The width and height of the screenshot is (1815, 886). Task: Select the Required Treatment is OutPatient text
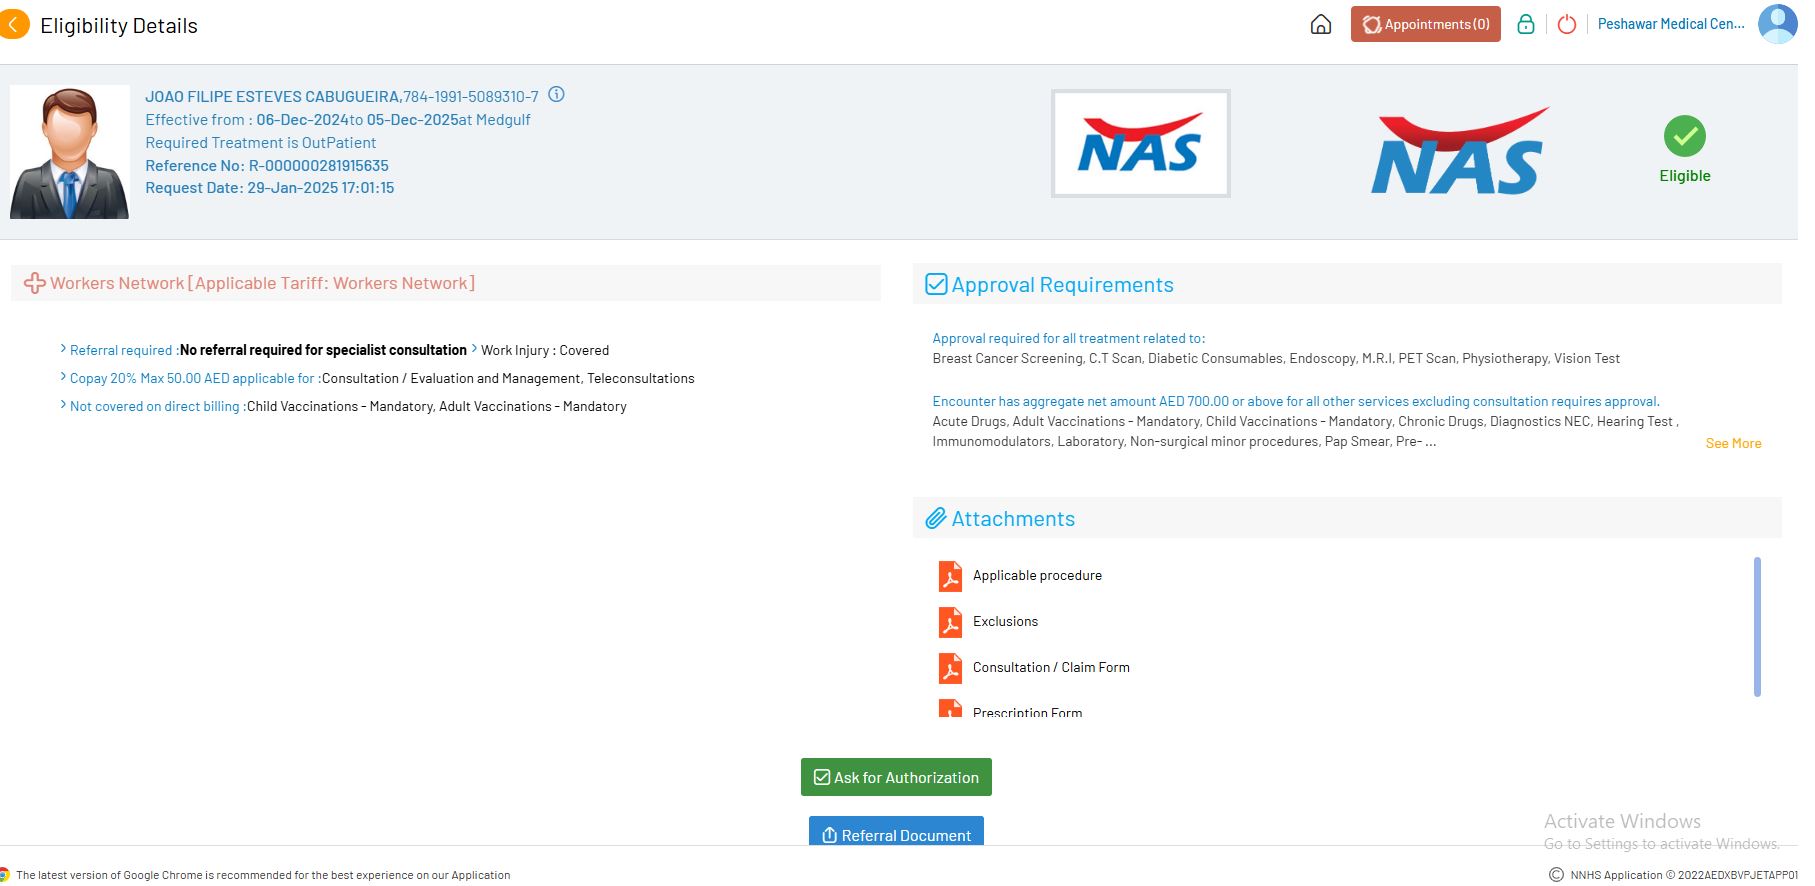point(261,142)
